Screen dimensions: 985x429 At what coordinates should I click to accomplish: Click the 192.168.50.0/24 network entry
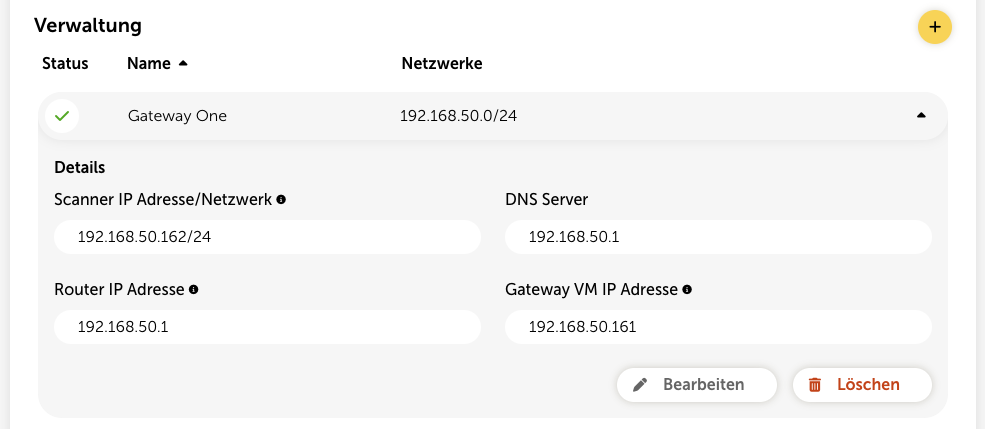click(458, 116)
